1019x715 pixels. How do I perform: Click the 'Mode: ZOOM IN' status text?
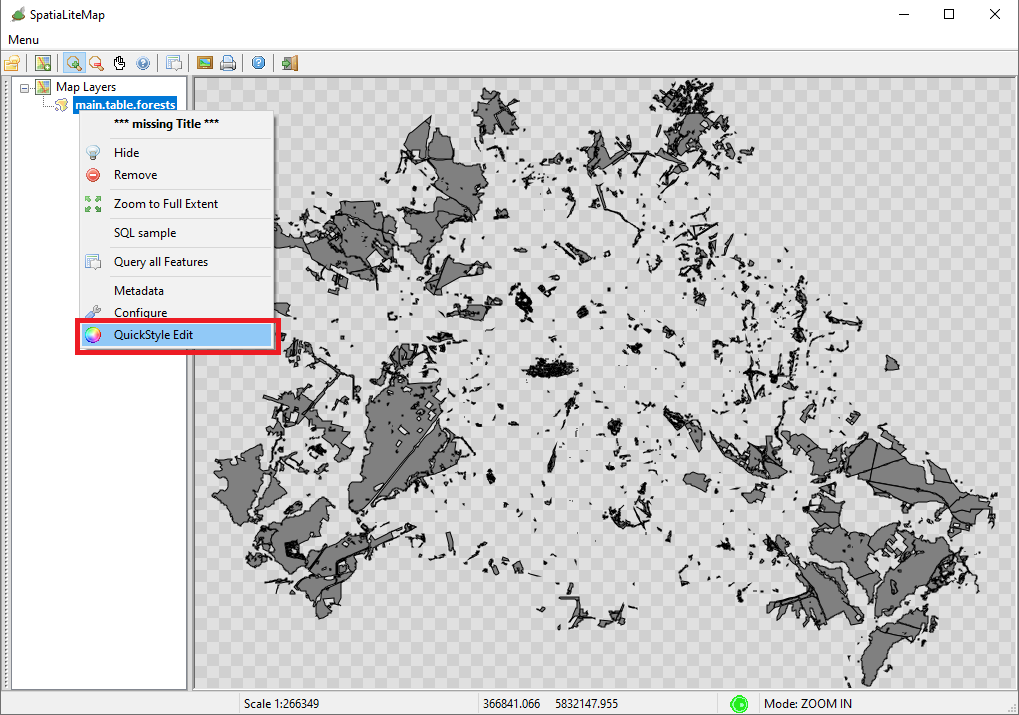[808, 704]
